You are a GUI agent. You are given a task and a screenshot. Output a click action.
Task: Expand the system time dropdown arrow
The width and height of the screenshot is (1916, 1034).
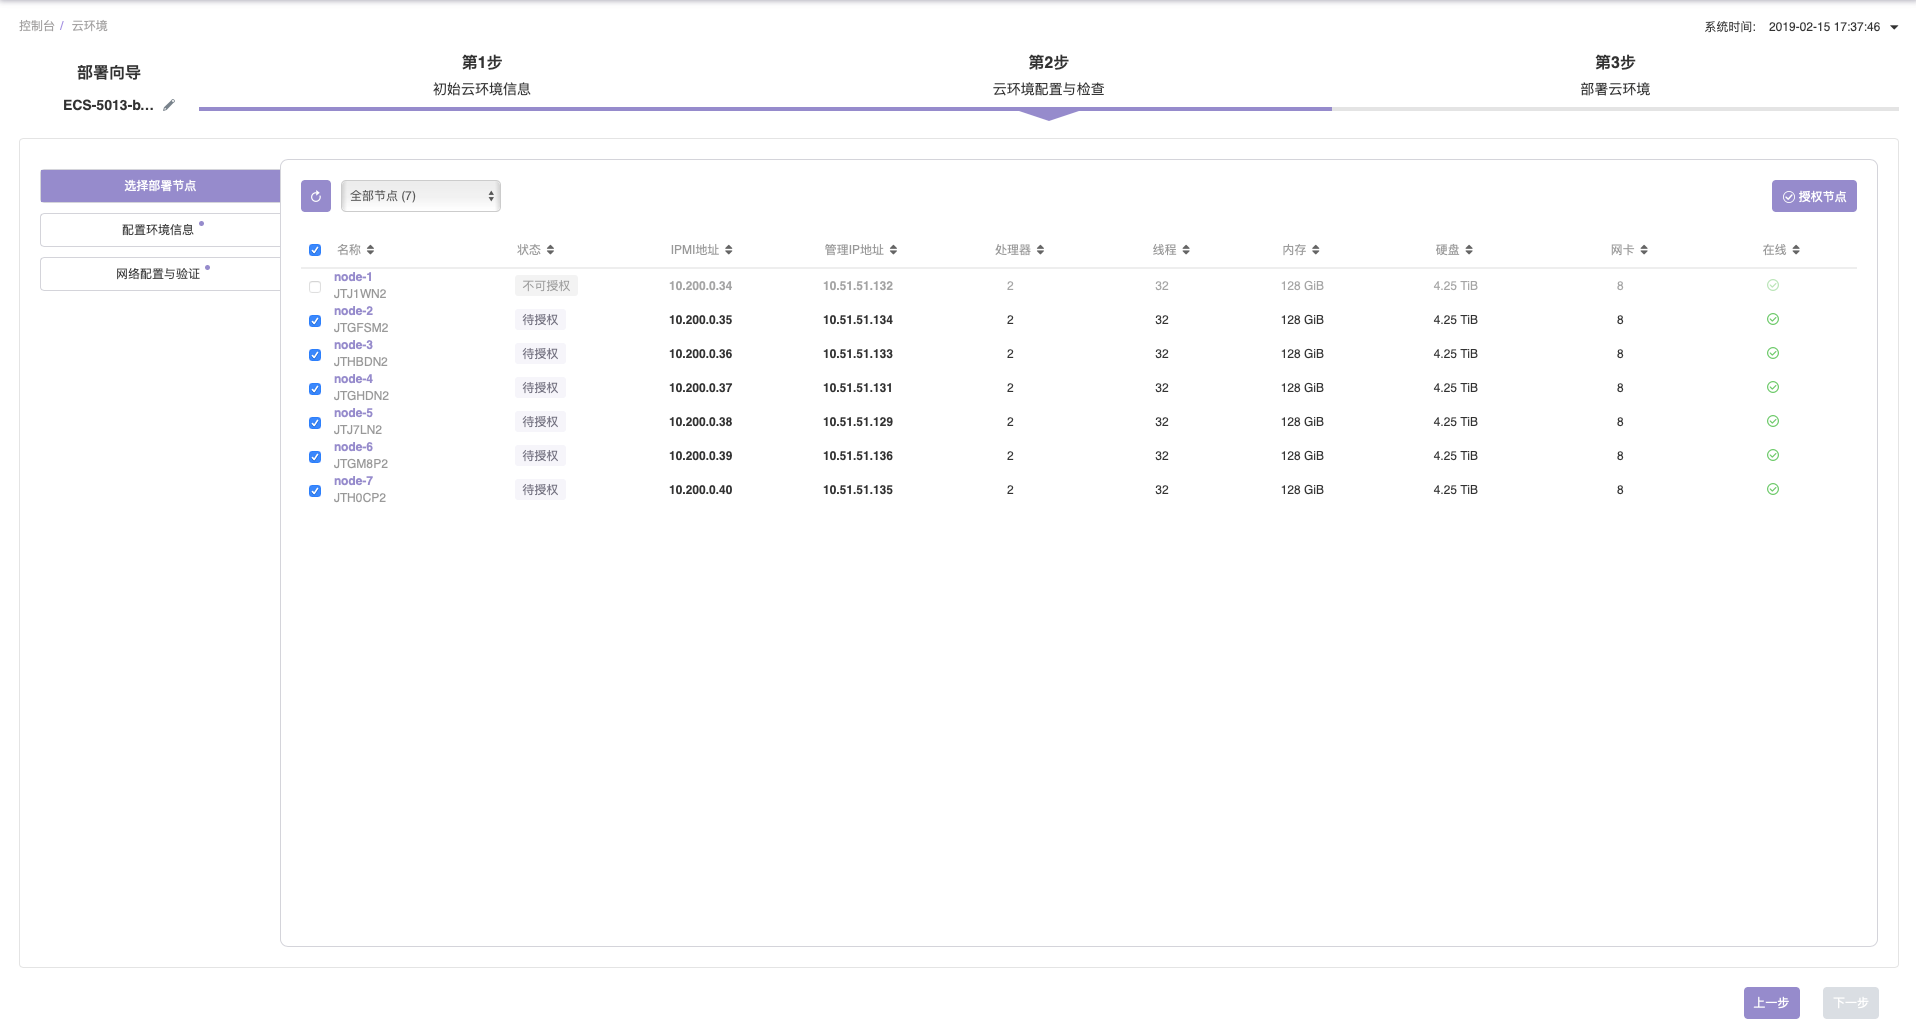pos(1894,27)
